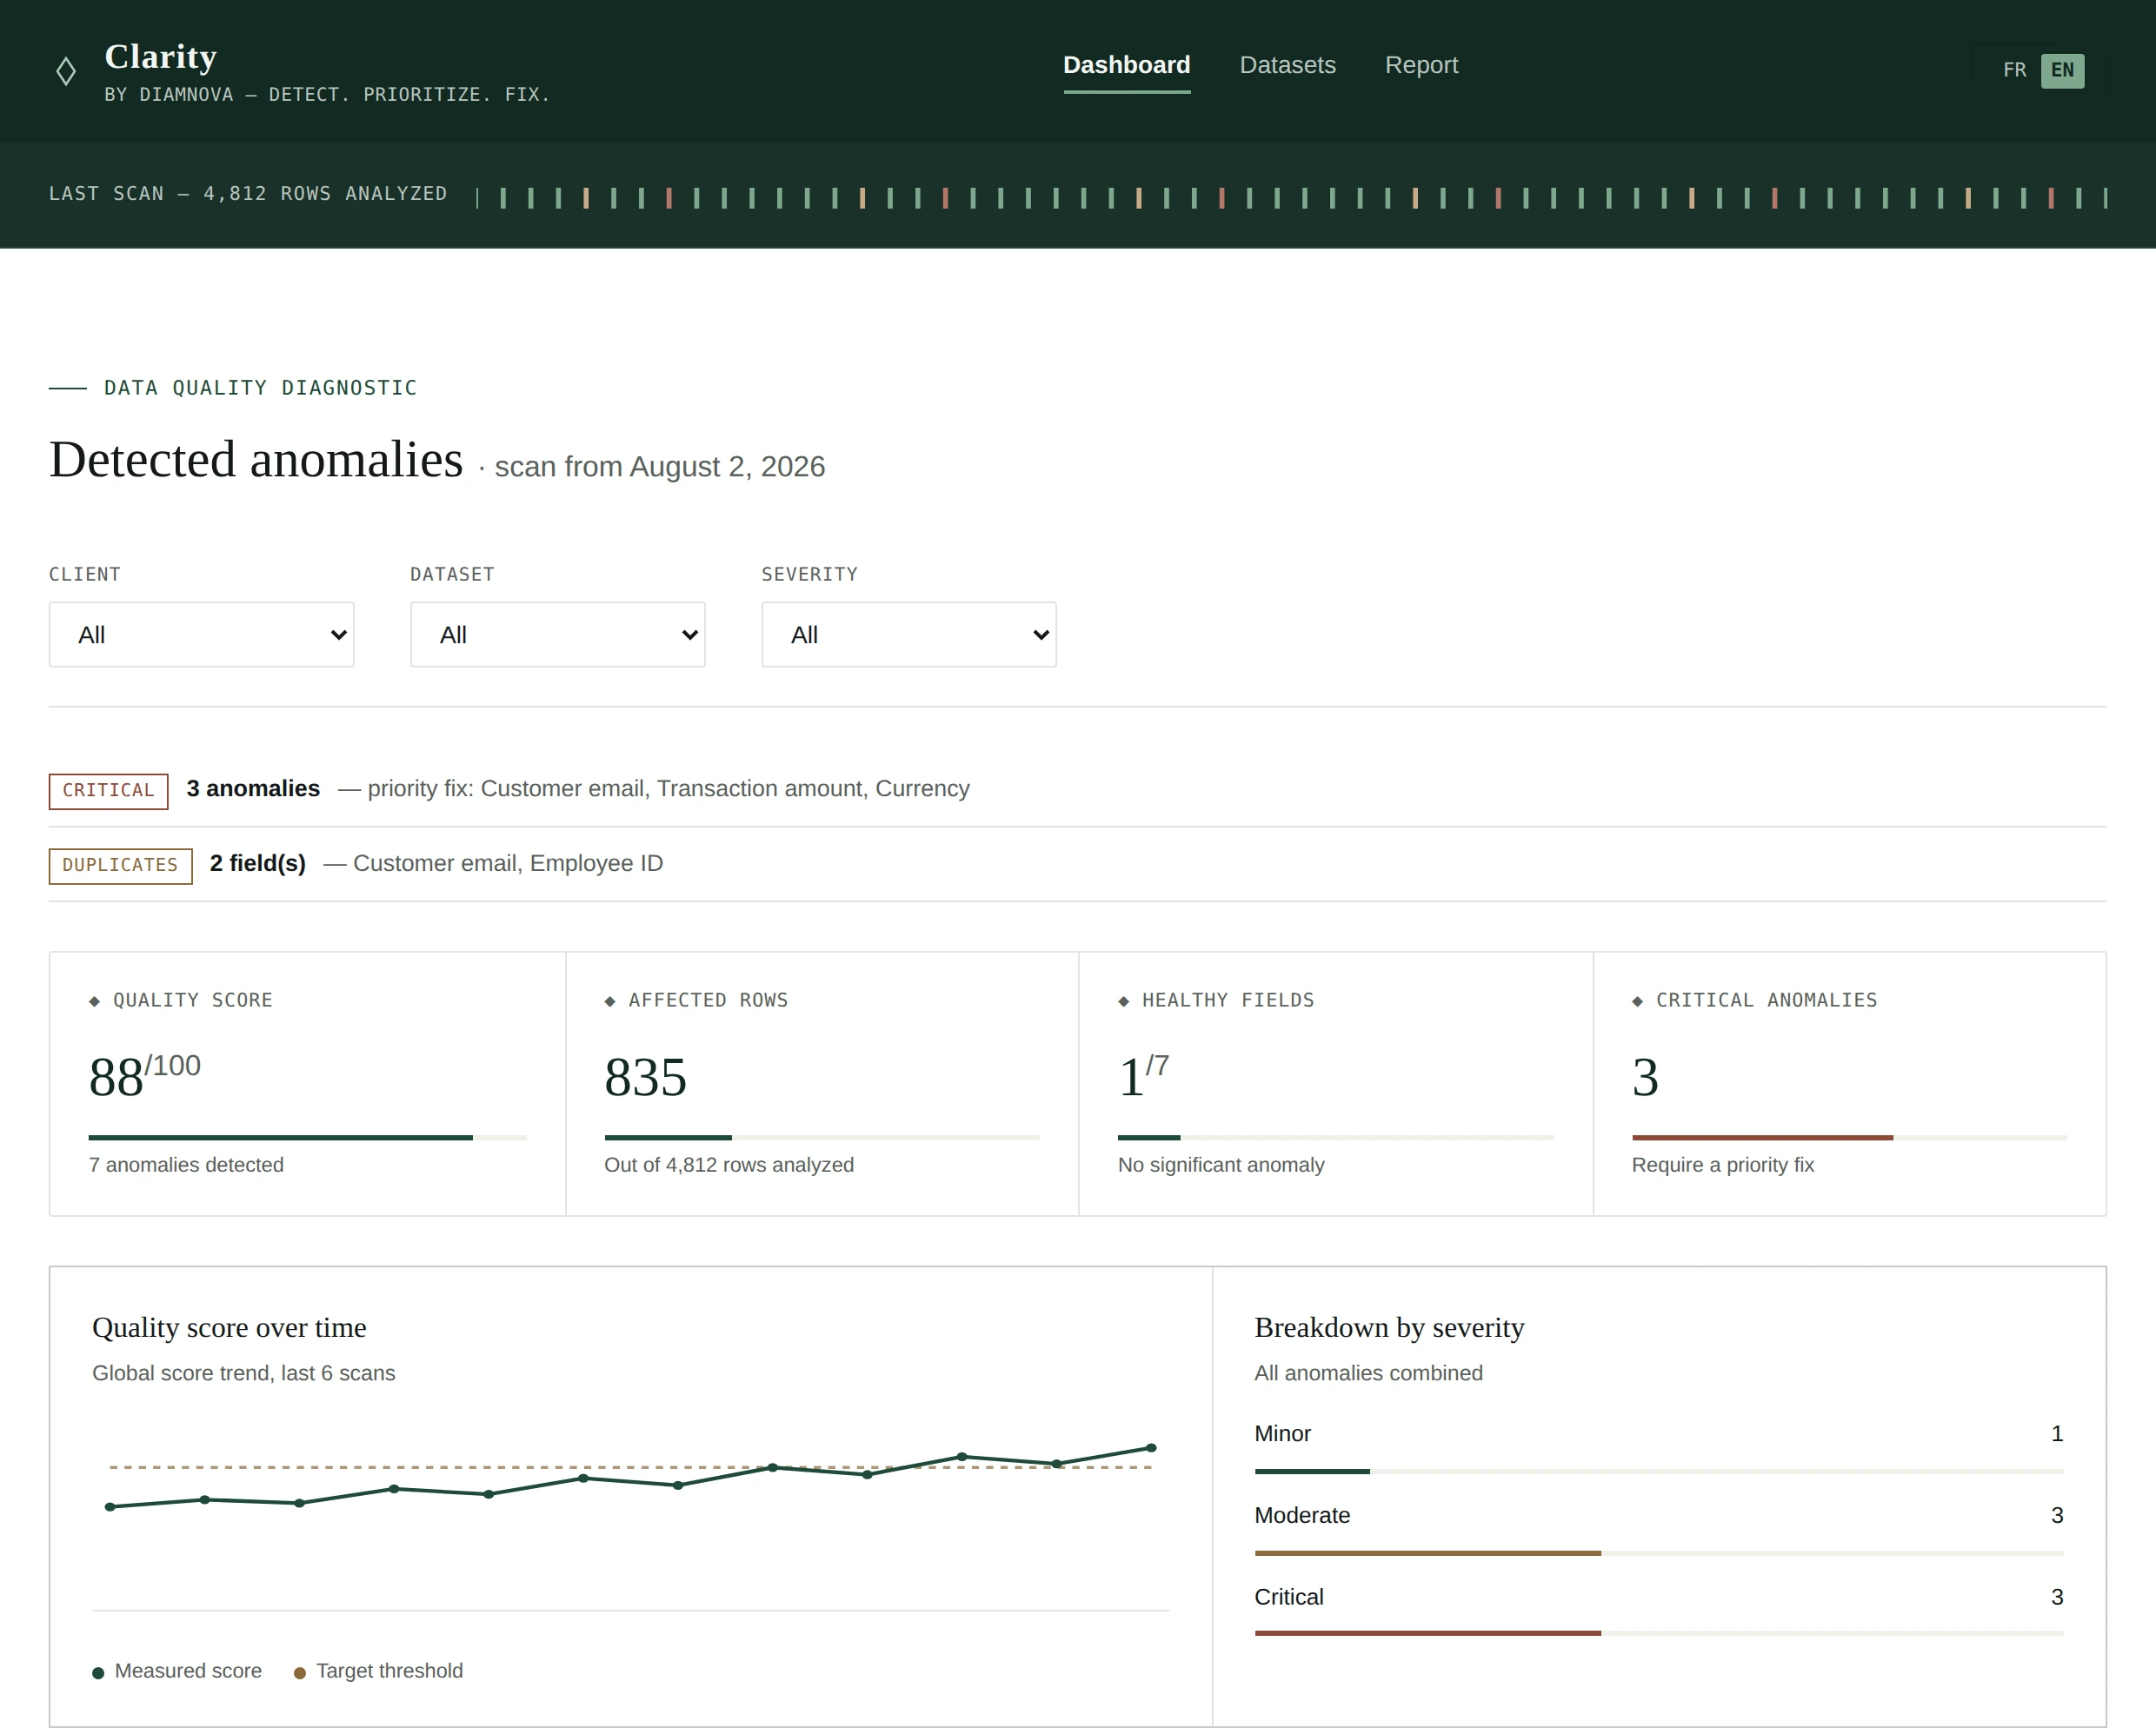Click the 'Detected anomalies' heading

[x=256, y=460]
